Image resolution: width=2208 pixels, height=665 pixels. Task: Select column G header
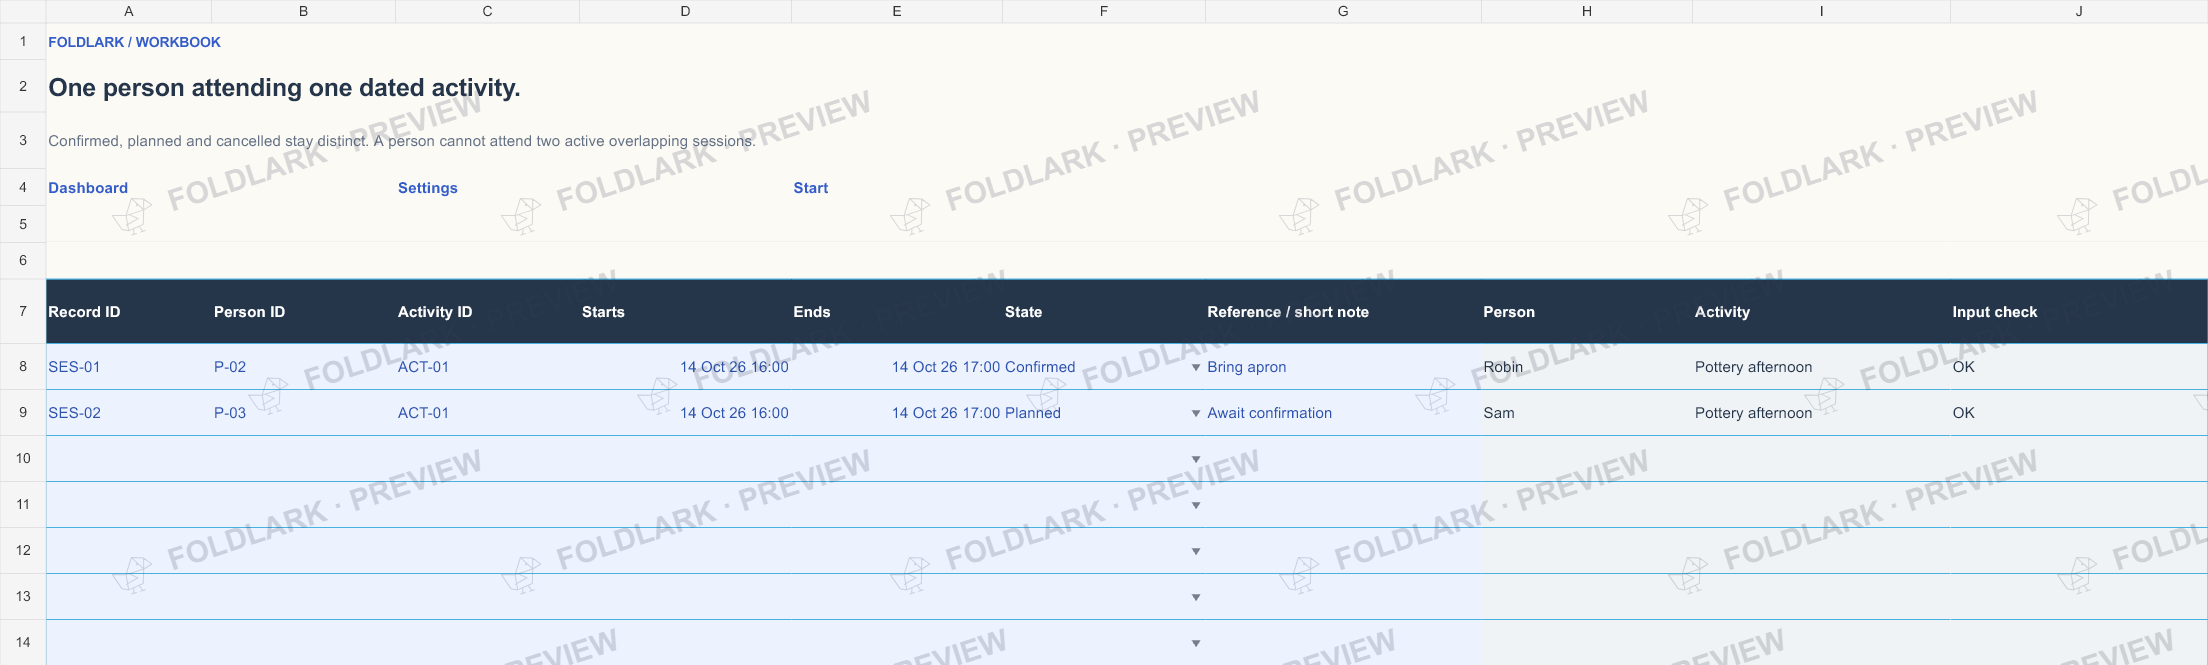click(1343, 11)
